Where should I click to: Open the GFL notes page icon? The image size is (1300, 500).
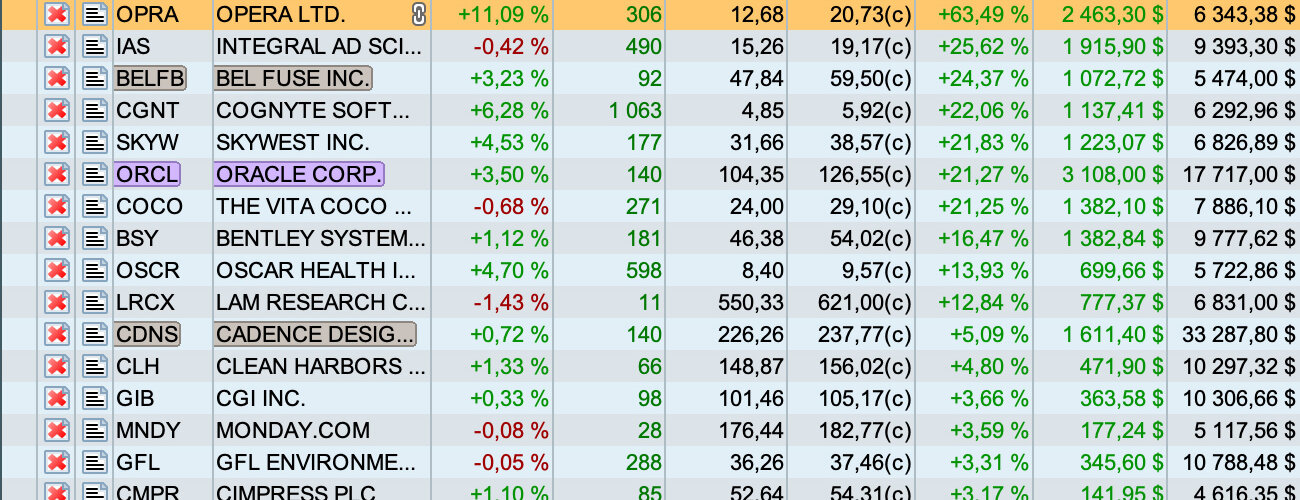95,463
